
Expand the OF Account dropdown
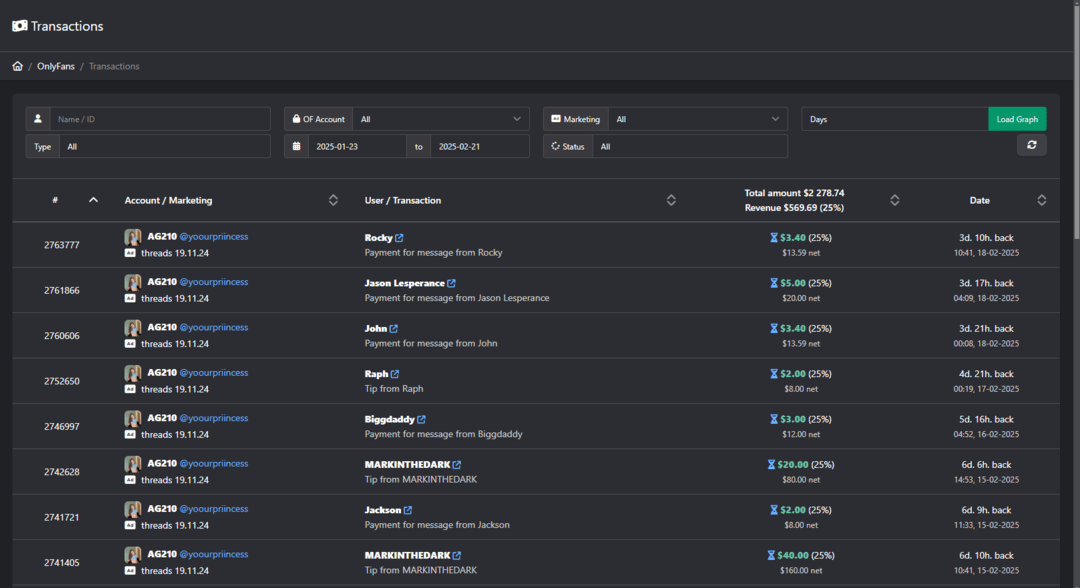click(441, 119)
